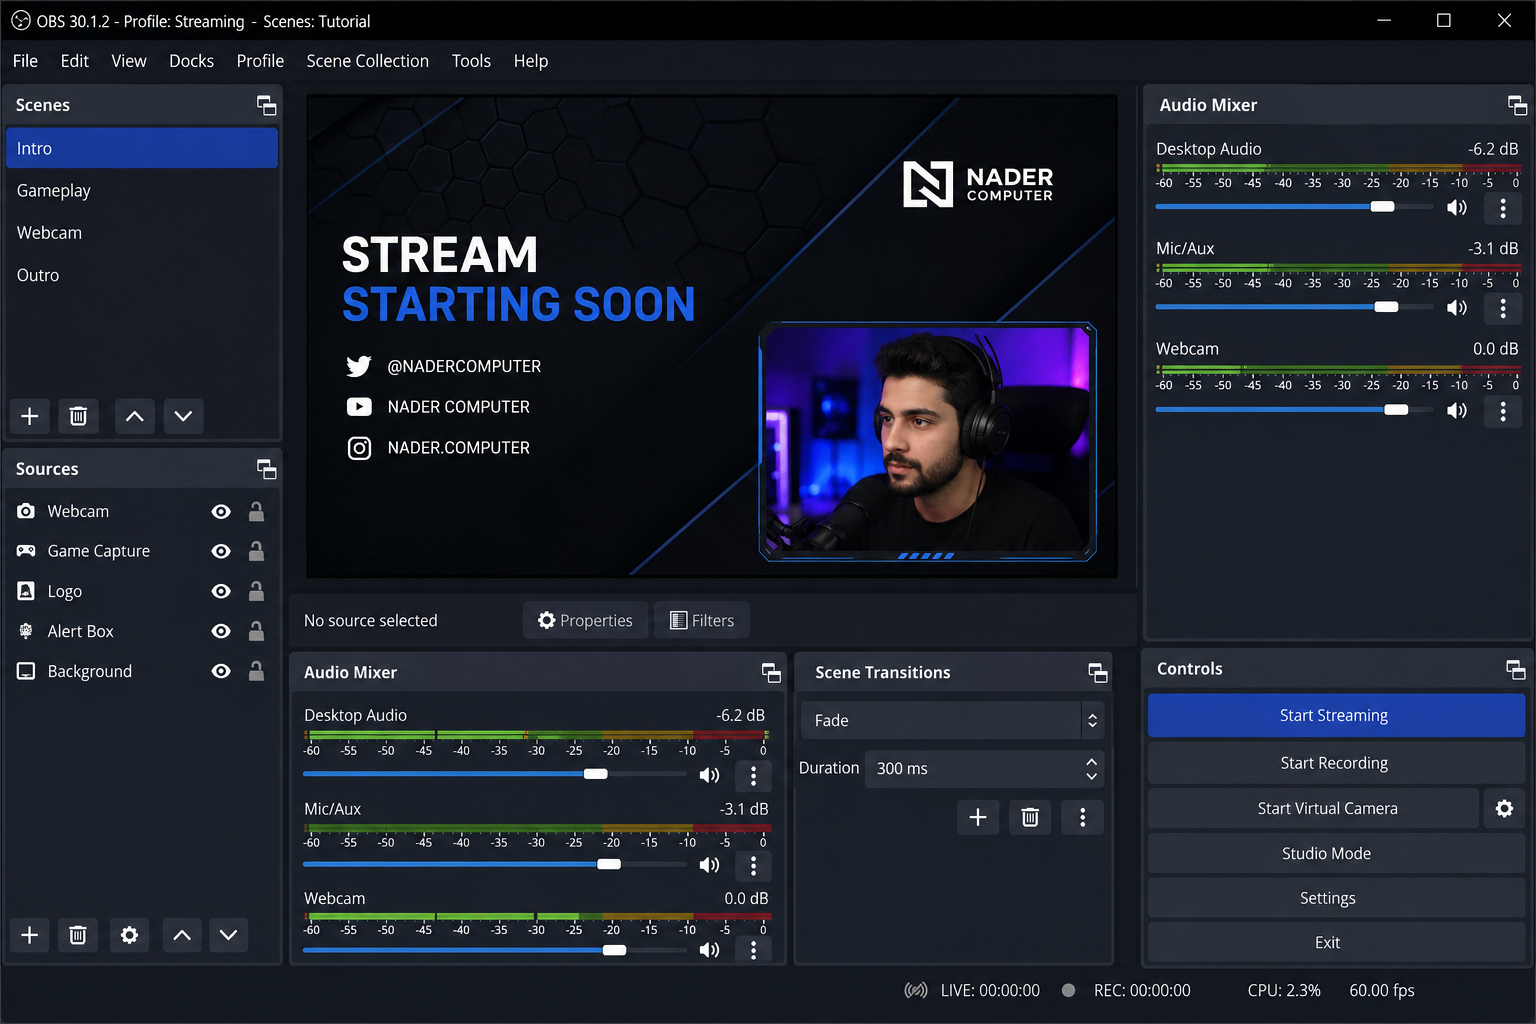Open Settings from the Controls dock
Image resolution: width=1536 pixels, height=1024 pixels.
coord(1336,898)
